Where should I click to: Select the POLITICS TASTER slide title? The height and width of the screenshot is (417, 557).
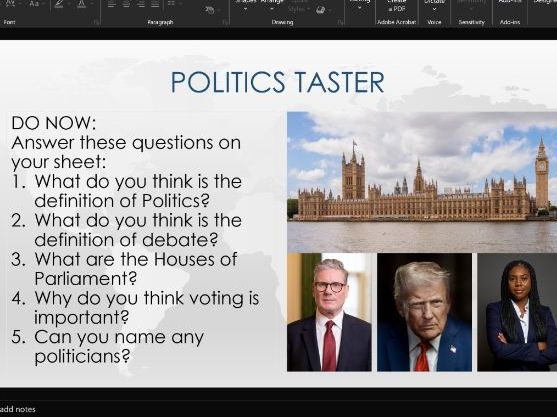277,82
